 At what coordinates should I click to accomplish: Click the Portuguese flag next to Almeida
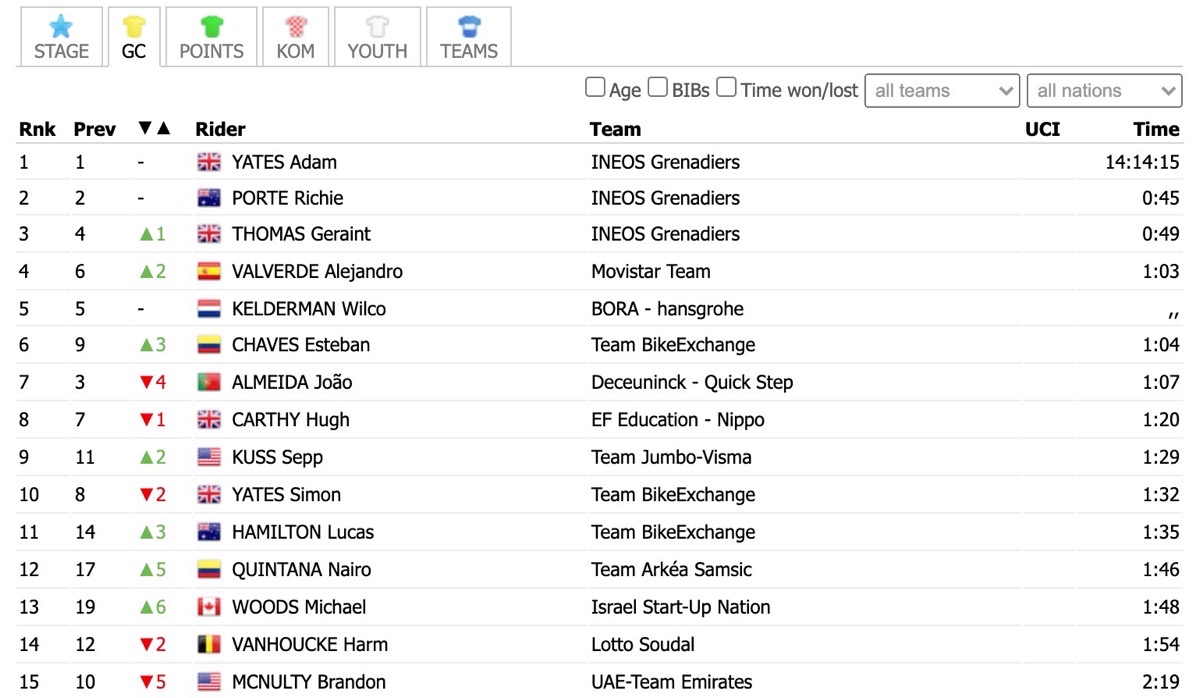pyautogui.click(x=209, y=382)
